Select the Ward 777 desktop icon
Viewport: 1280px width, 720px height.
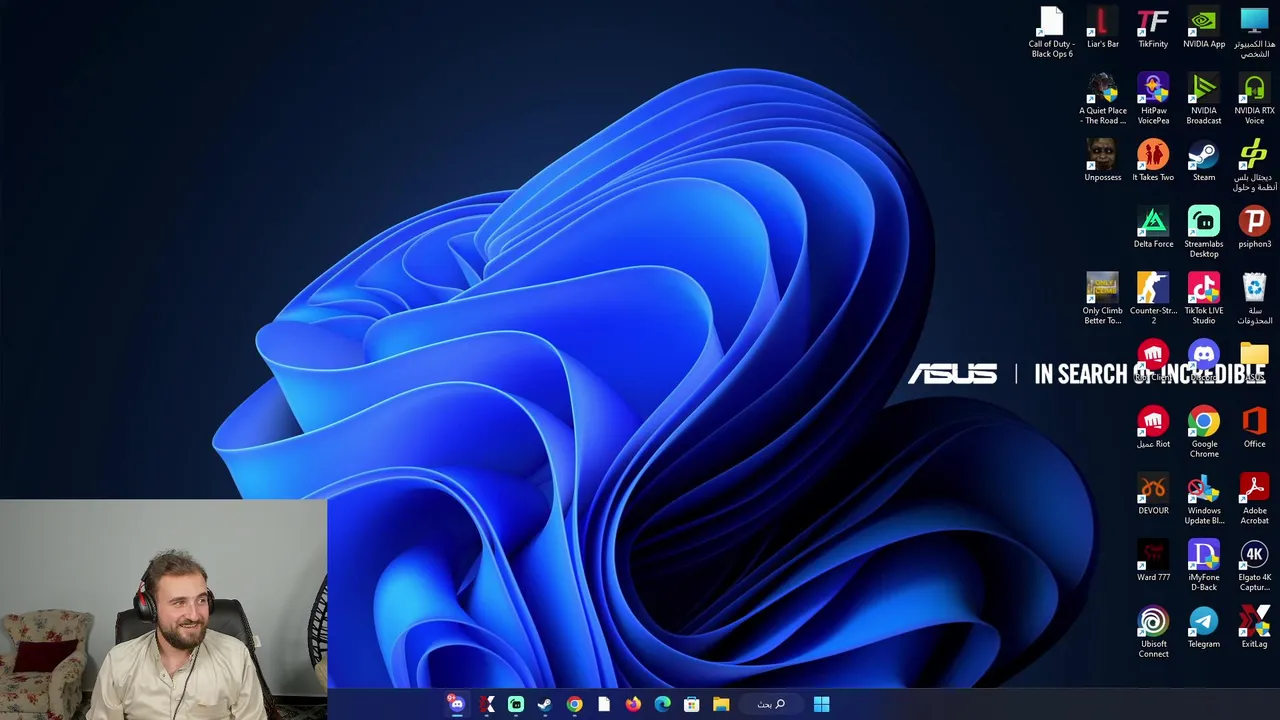pyautogui.click(x=1153, y=562)
